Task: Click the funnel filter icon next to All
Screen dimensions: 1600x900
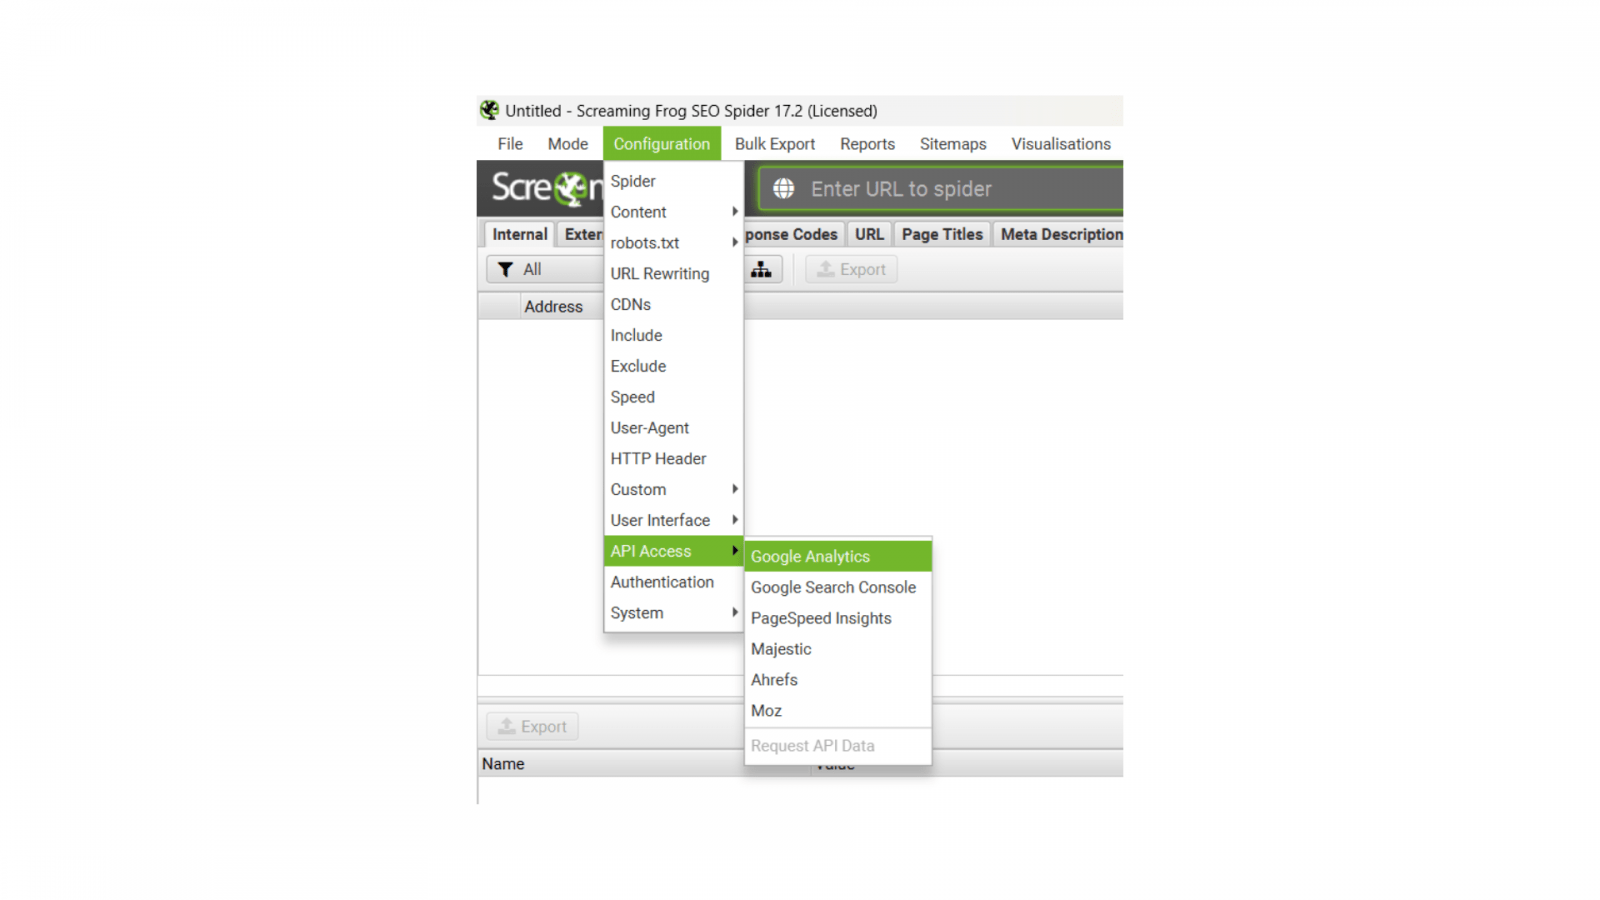Action: pos(505,270)
